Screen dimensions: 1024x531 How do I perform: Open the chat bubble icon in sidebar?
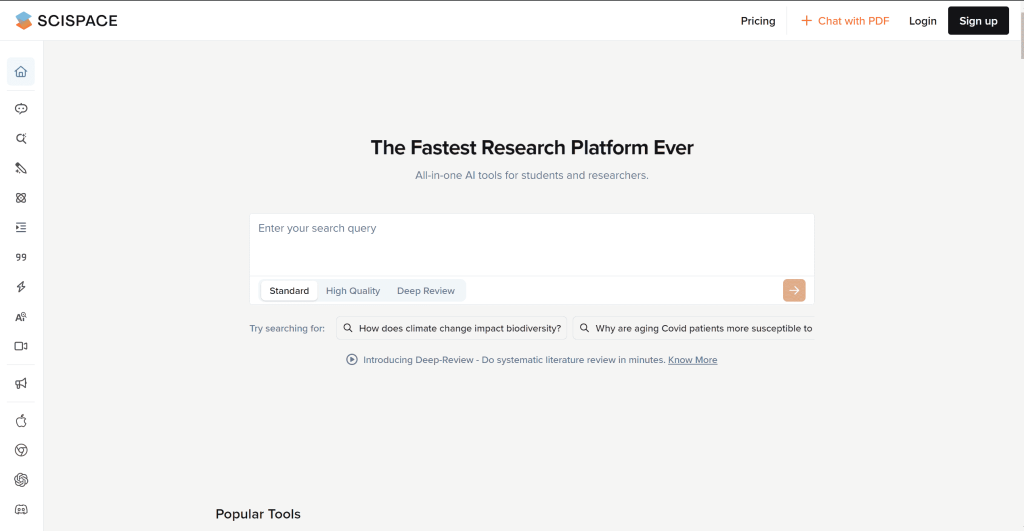pos(21,108)
